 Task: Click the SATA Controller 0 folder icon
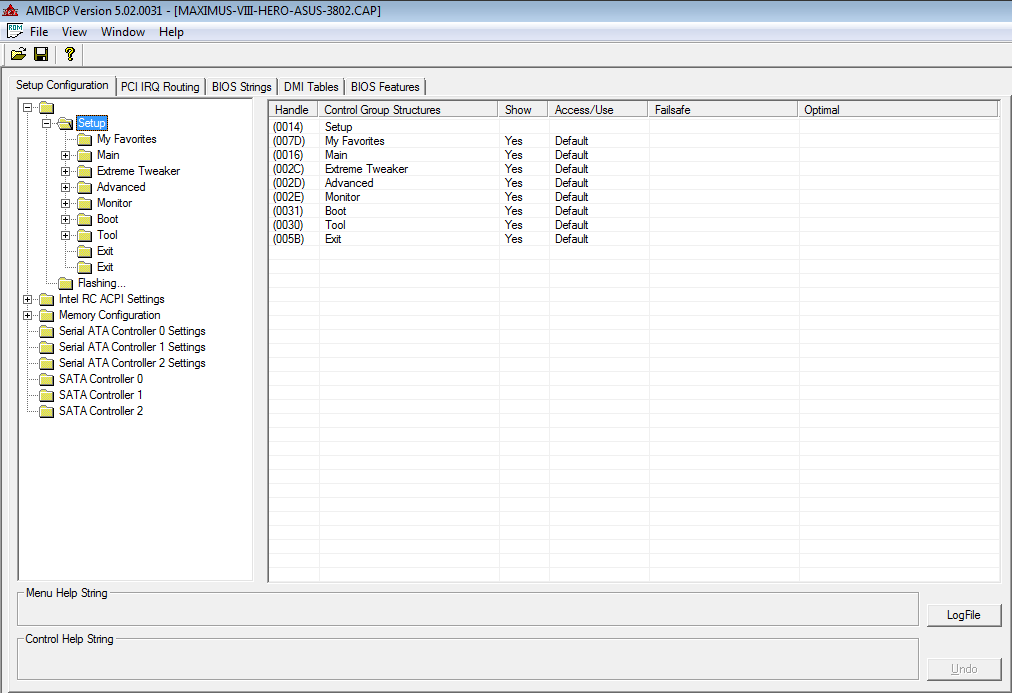[x=46, y=379]
